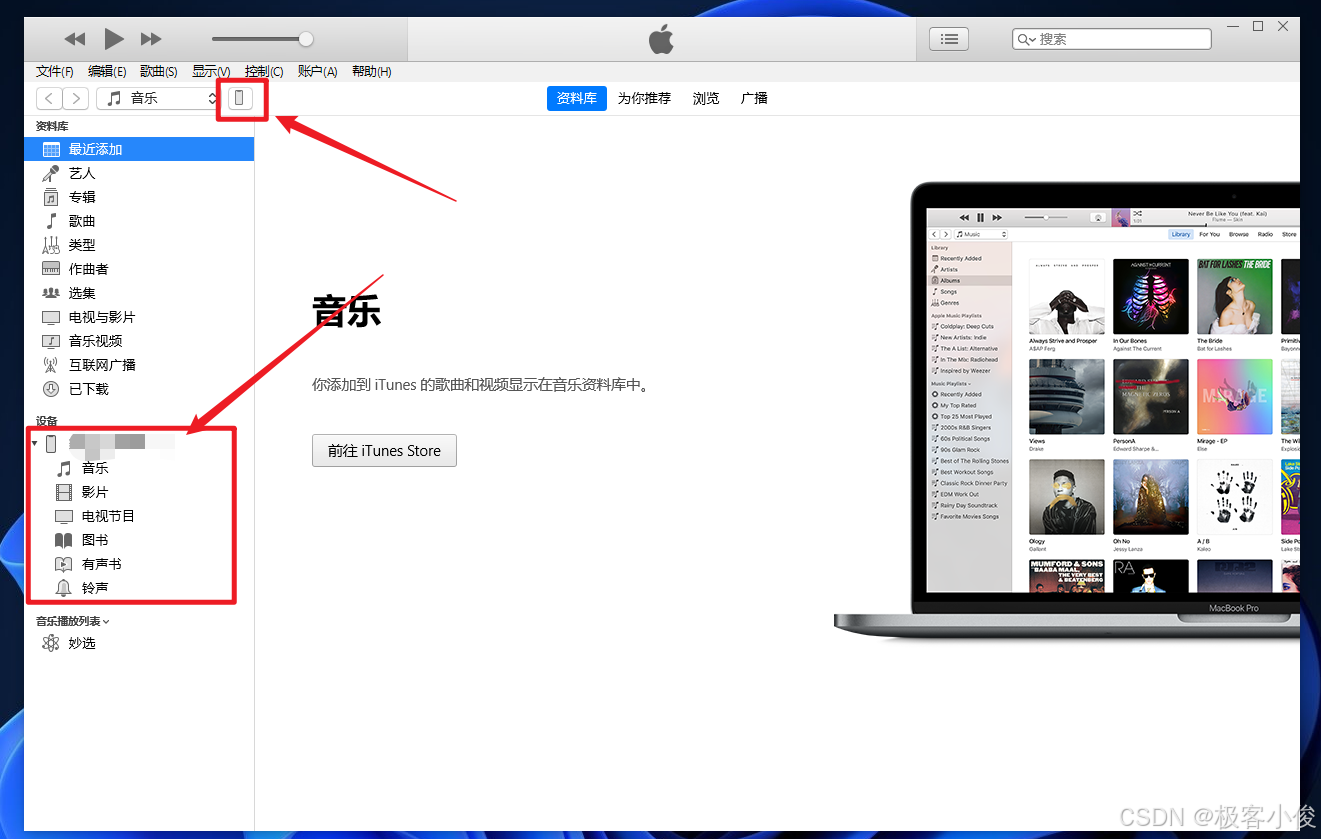1321x839 pixels.
Task: Click the device 音乐 note icon
Action: 64,468
